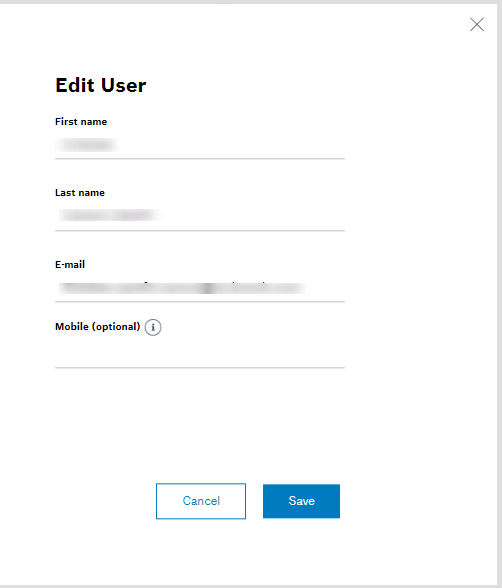
Task: Place cursor in the empty Mobile field
Action: (x=200, y=352)
